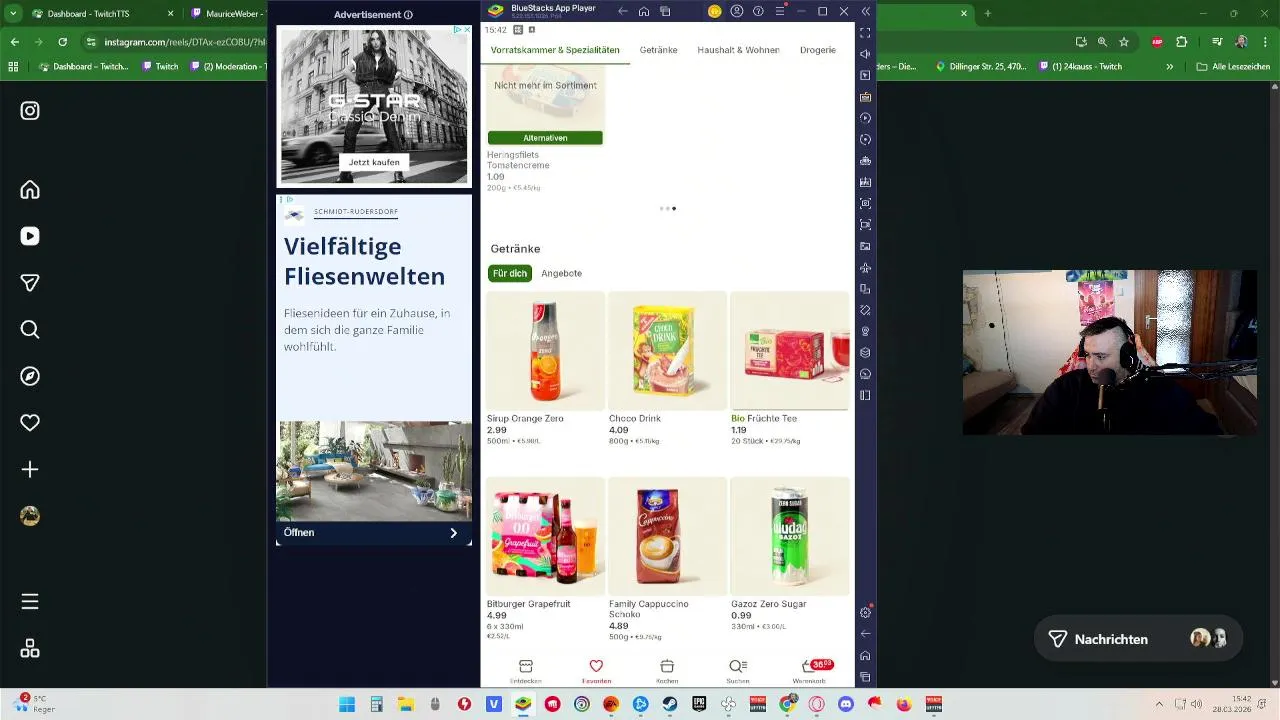
Task: Click Öffnen arrow on Fliesenwelten ad
Action: pos(453,533)
